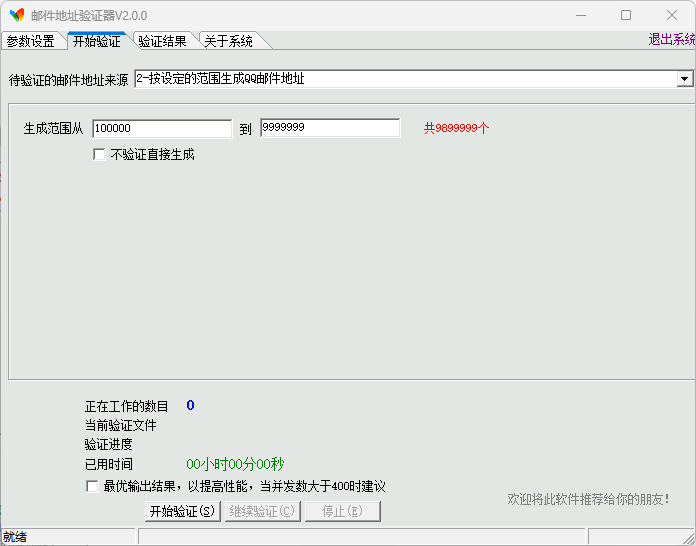
Task: Open the 关于系统 tab
Action: (229, 41)
